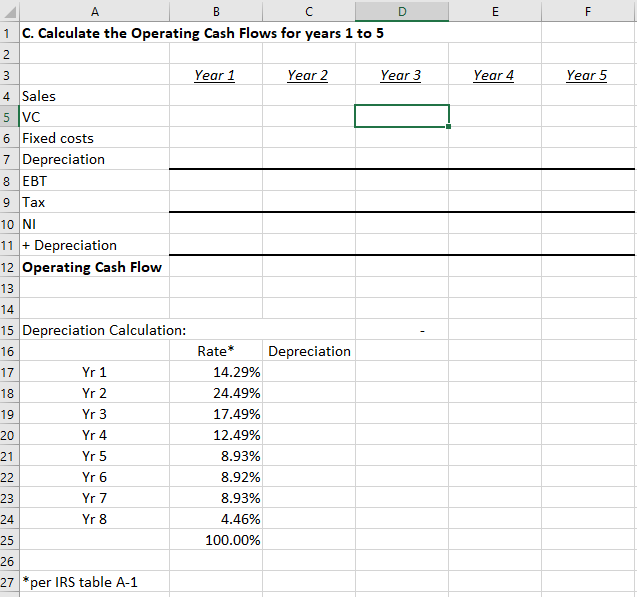
Task: Click the 8.92% rate cell
Action: pos(216,477)
